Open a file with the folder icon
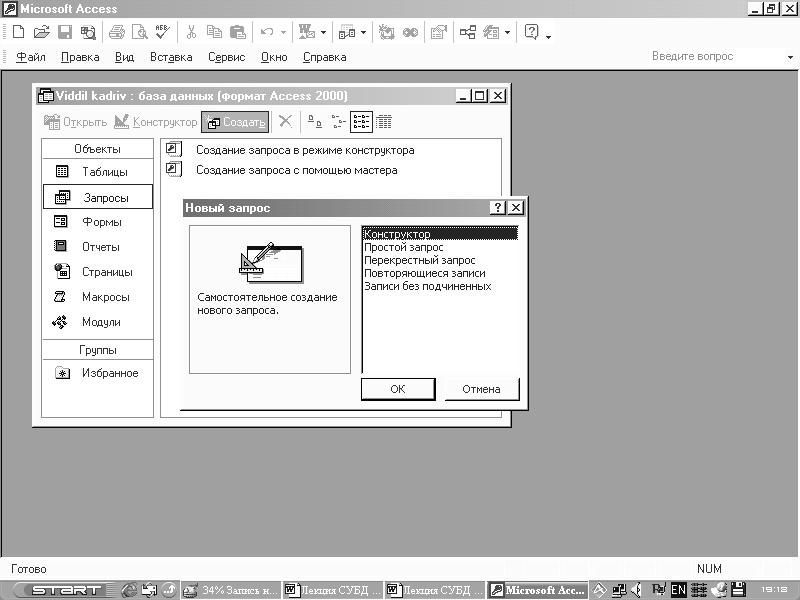Image resolution: width=800 pixels, height=600 pixels. point(41,32)
